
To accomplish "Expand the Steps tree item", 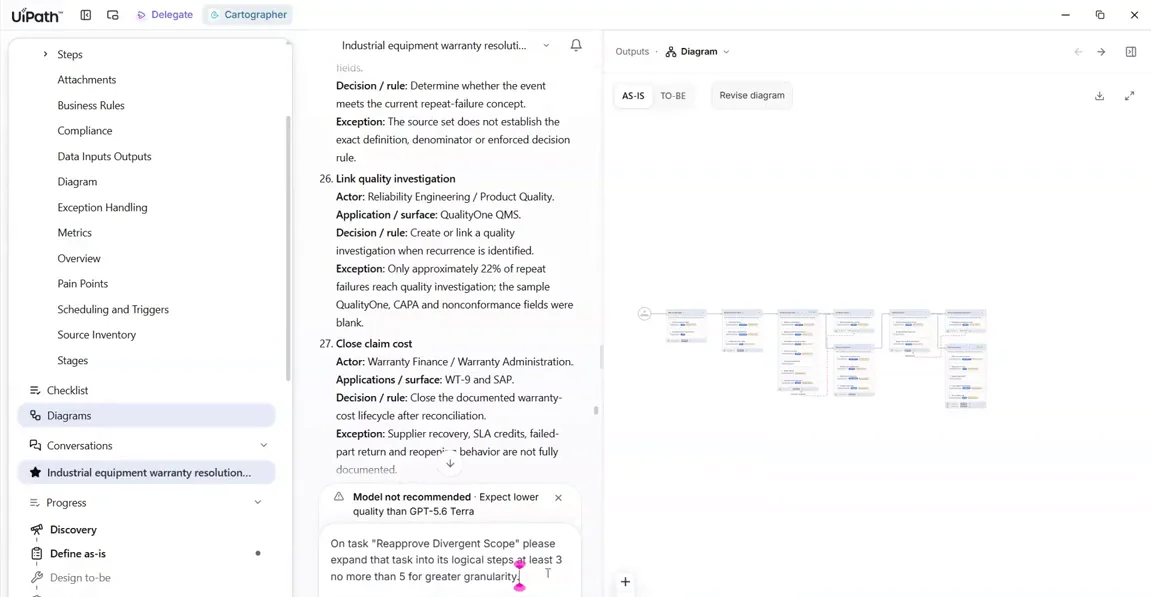I will (45, 54).
